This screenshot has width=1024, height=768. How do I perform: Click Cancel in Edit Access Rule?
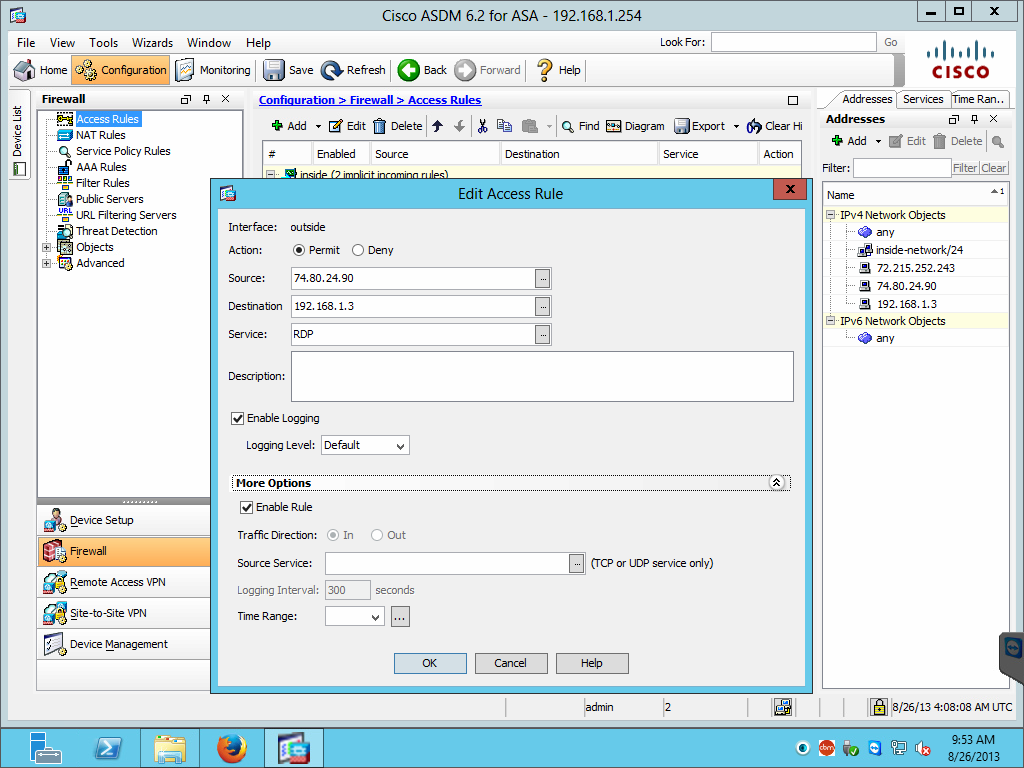click(x=510, y=664)
